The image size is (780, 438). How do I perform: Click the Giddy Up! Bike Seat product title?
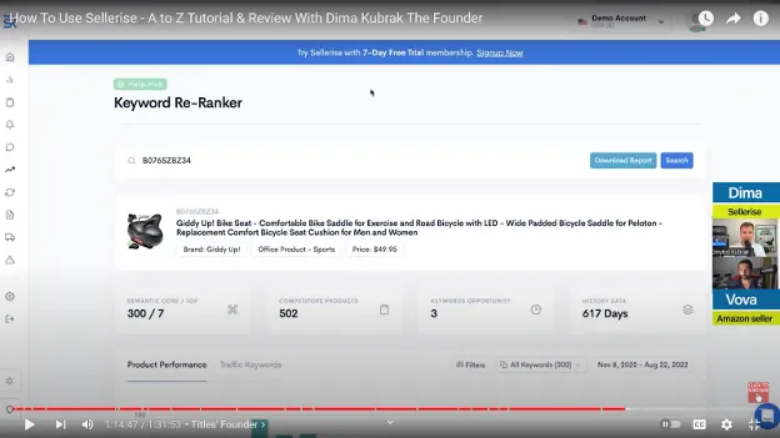(x=419, y=228)
